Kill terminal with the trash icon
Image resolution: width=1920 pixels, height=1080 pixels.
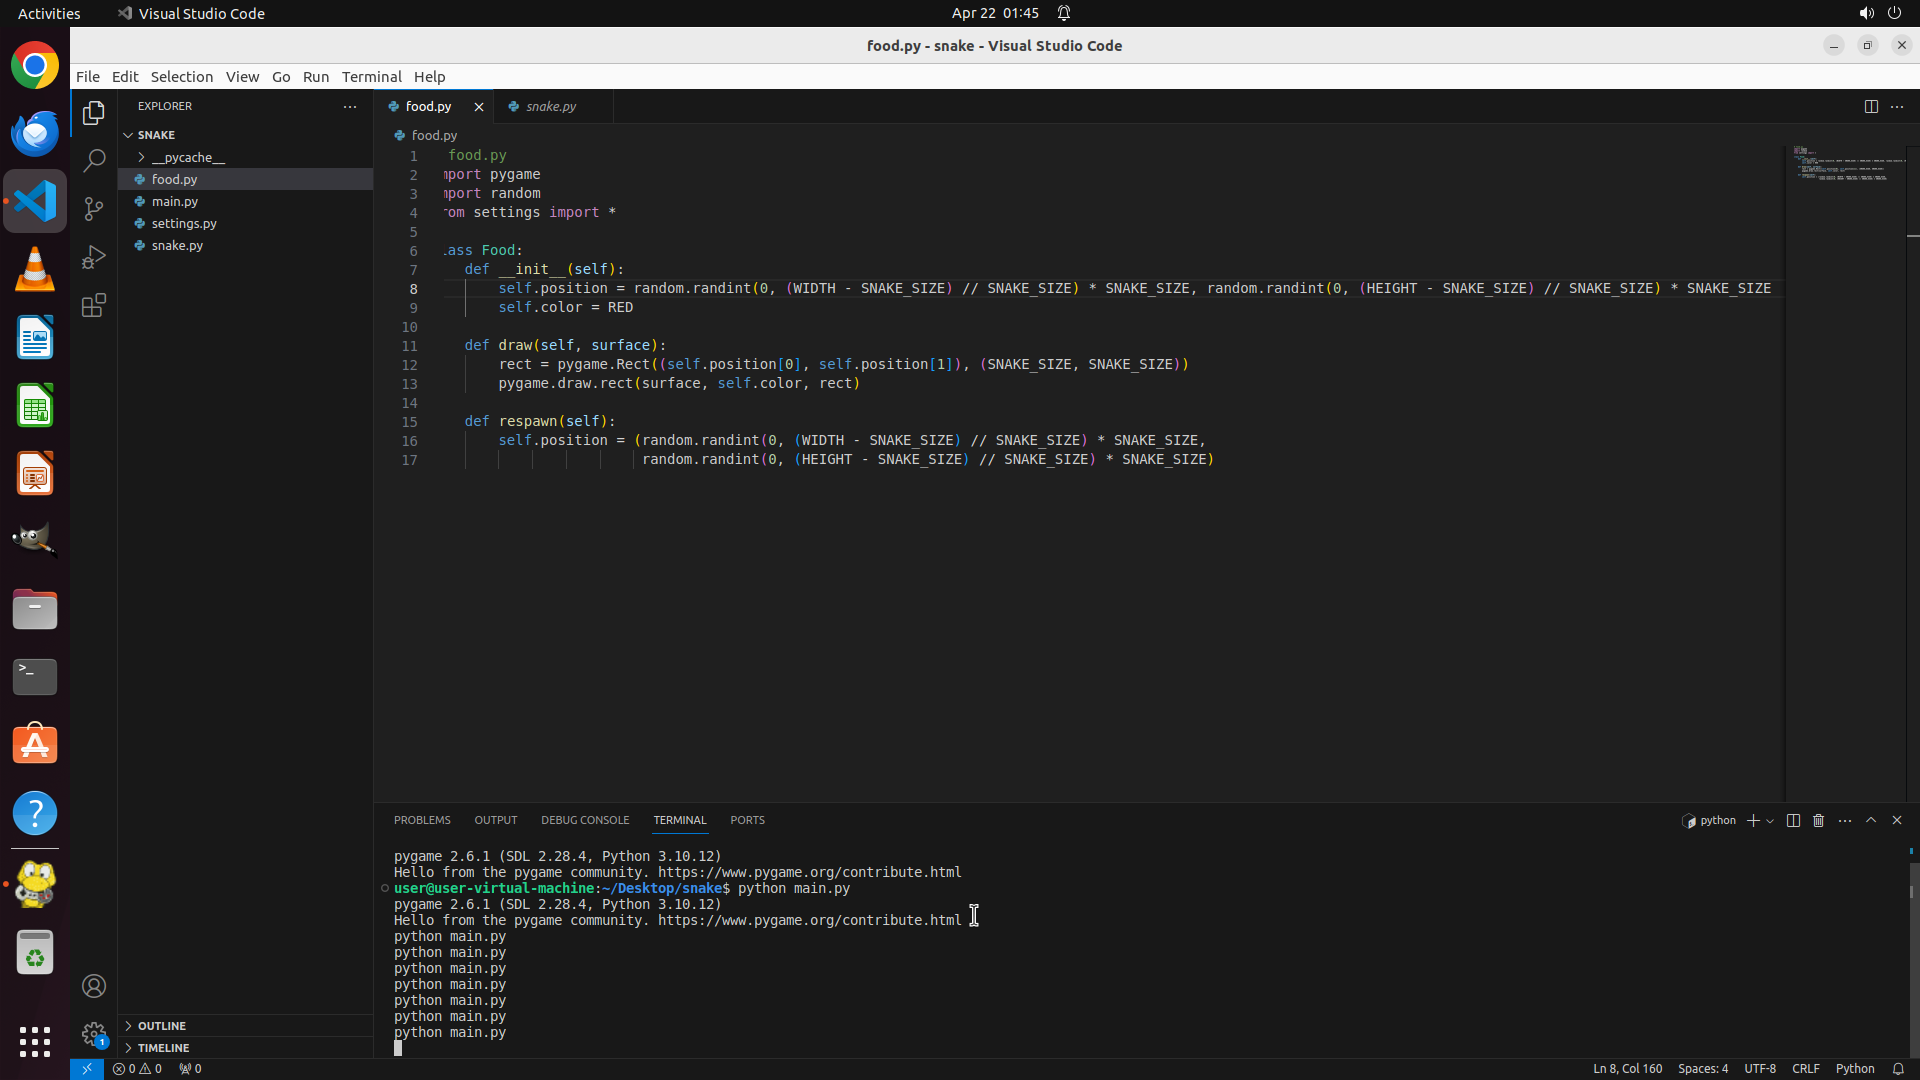point(1819,820)
